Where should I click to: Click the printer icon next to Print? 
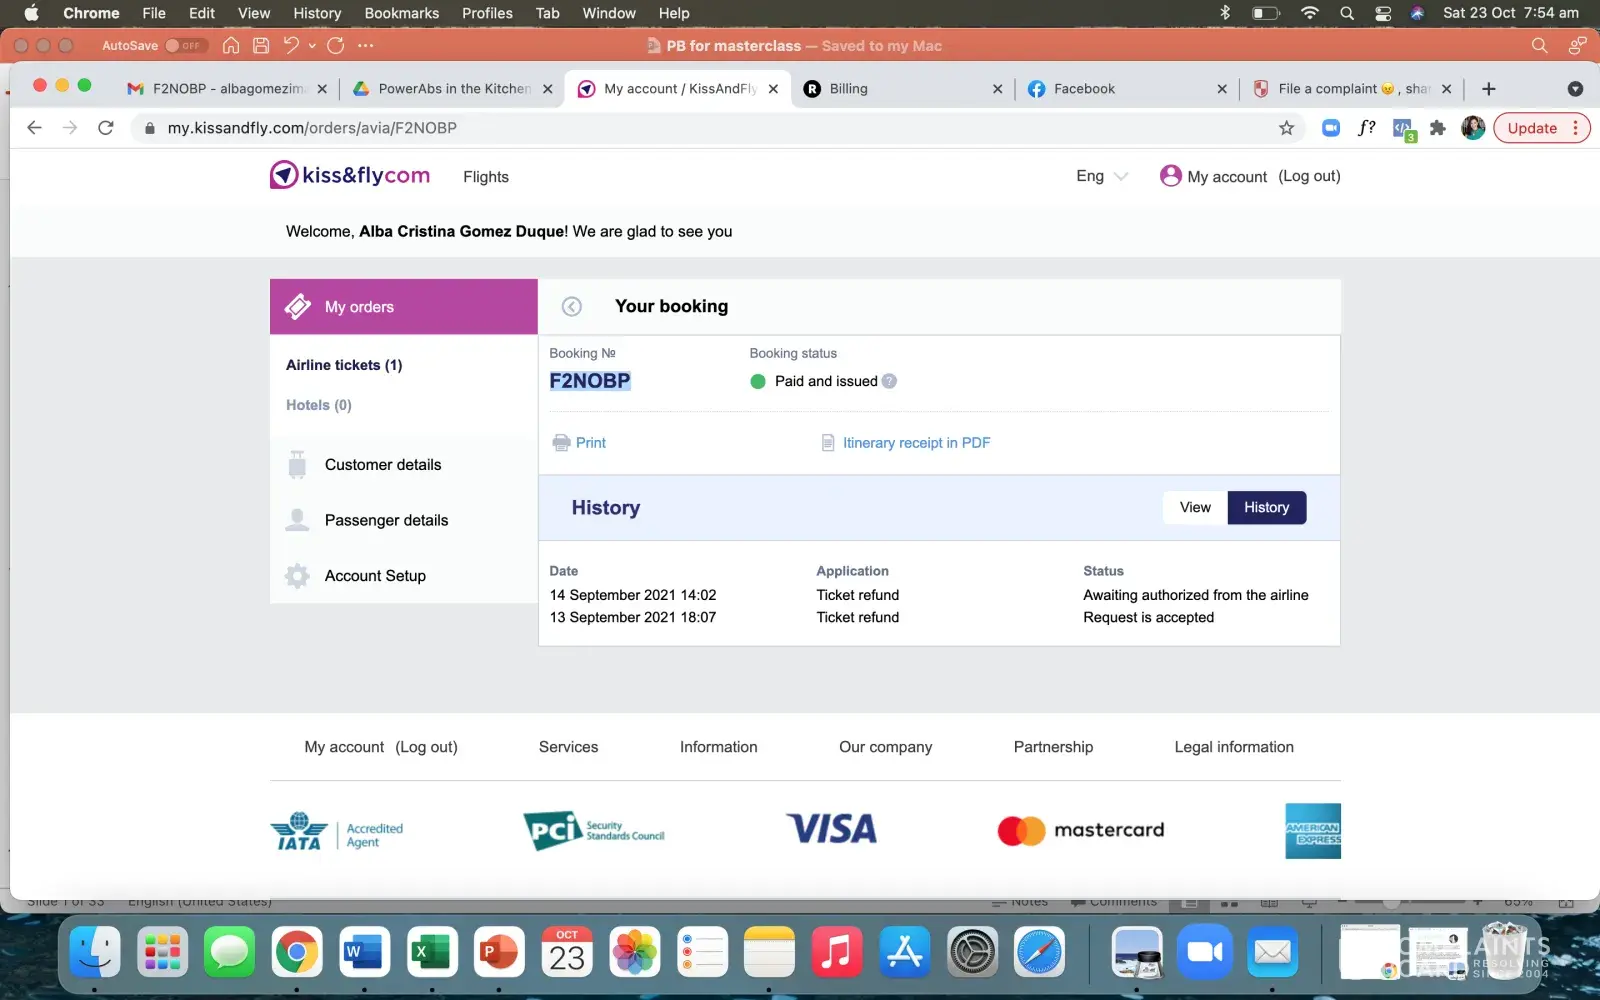coord(561,442)
